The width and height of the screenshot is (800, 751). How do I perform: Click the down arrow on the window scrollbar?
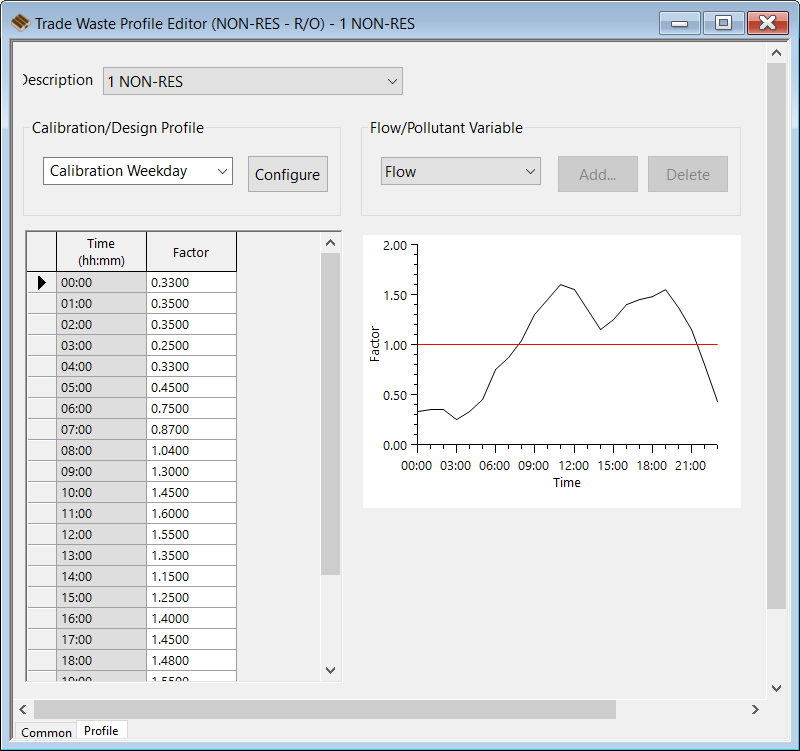(x=777, y=687)
